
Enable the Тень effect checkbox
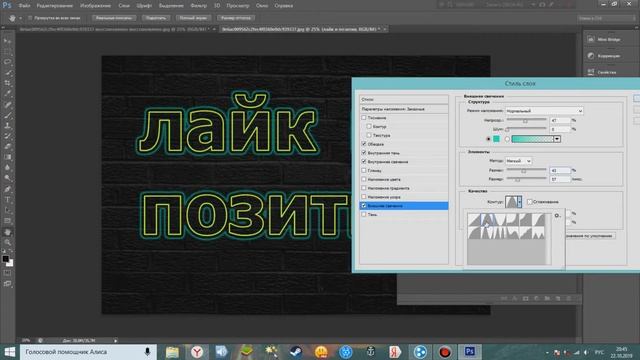(x=364, y=214)
